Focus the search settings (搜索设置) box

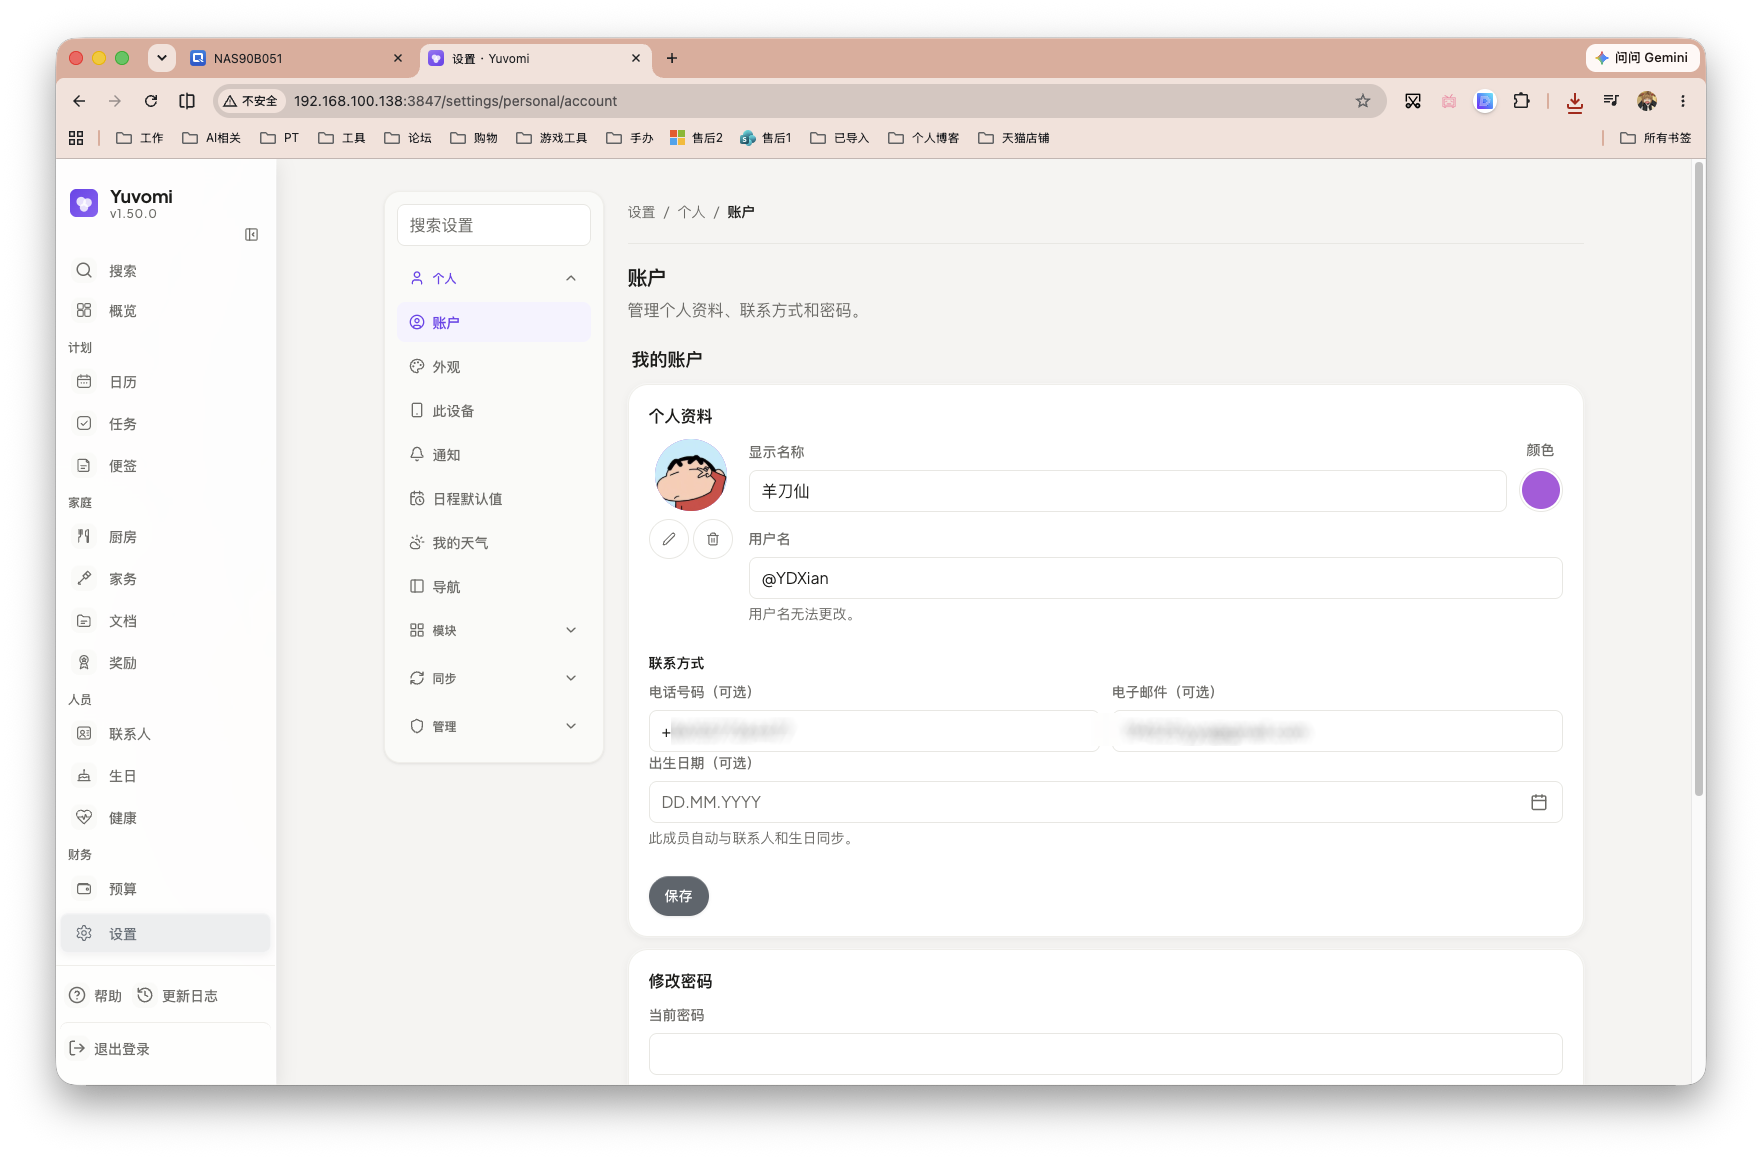point(494,225)
